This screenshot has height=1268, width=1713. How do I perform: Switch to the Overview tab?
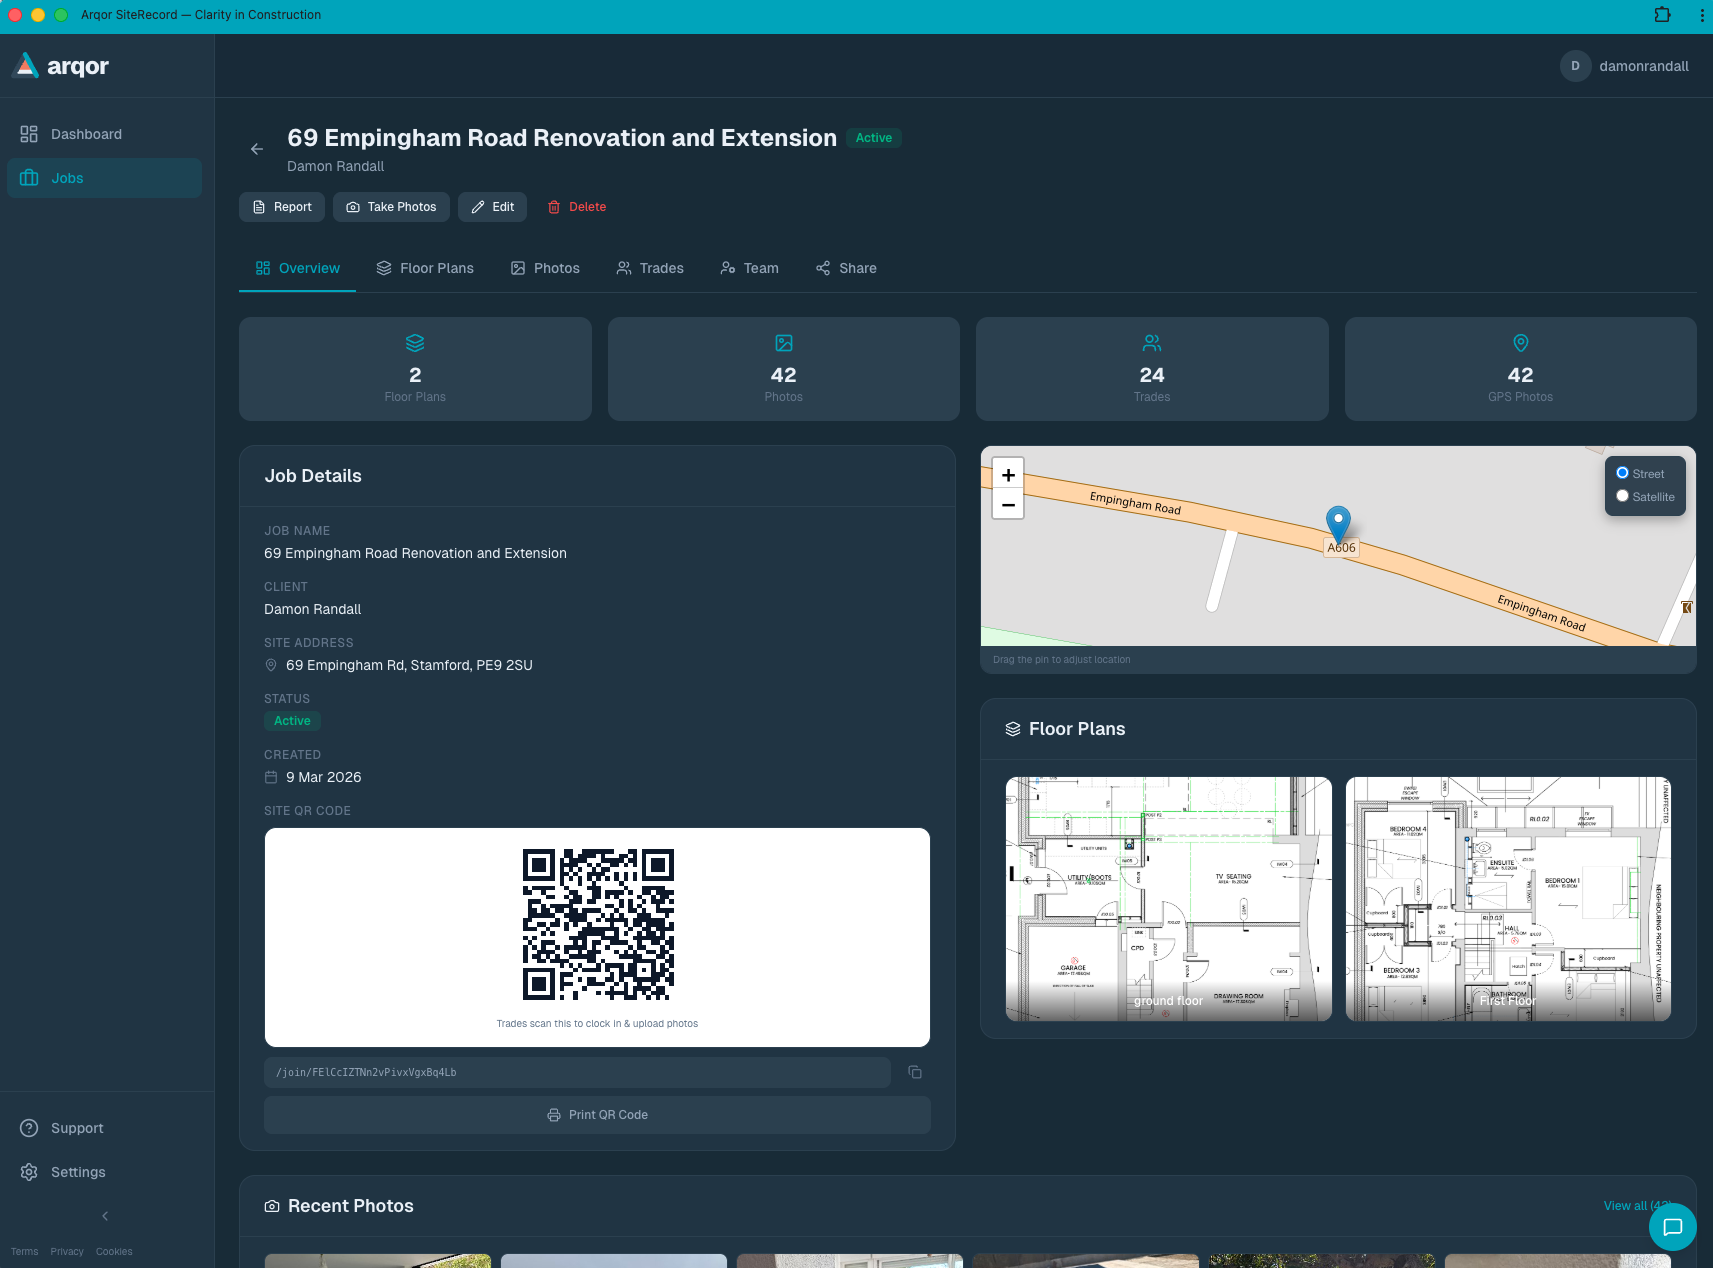[x=297, y=268]
